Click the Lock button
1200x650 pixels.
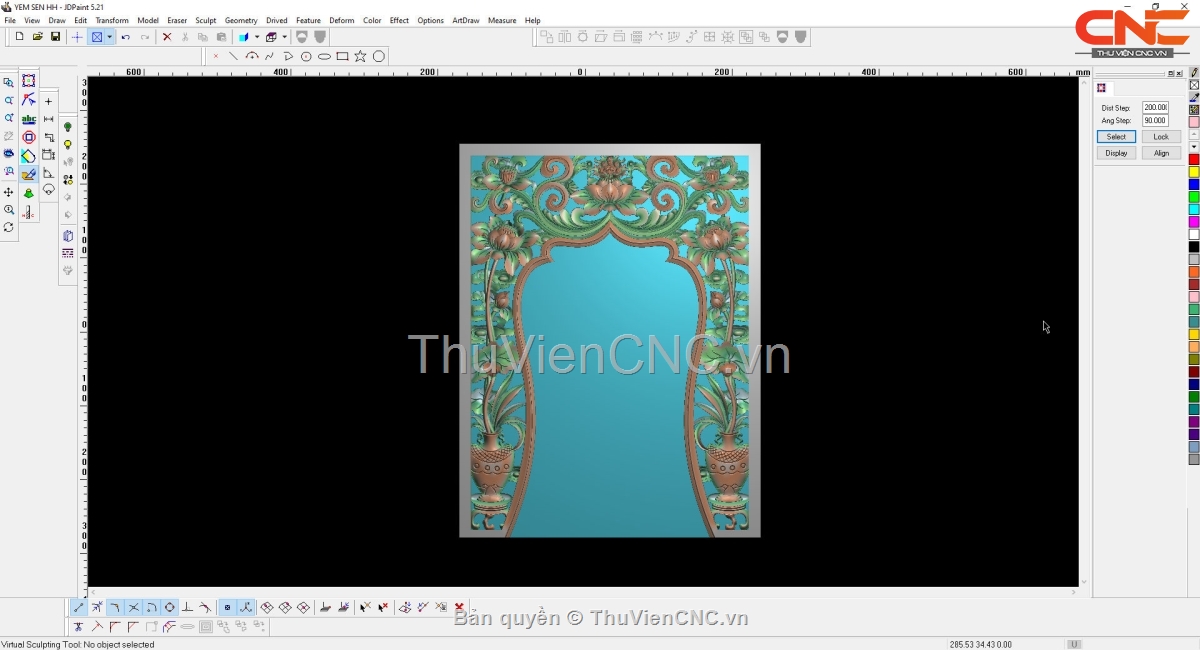tap(1160, 137)
